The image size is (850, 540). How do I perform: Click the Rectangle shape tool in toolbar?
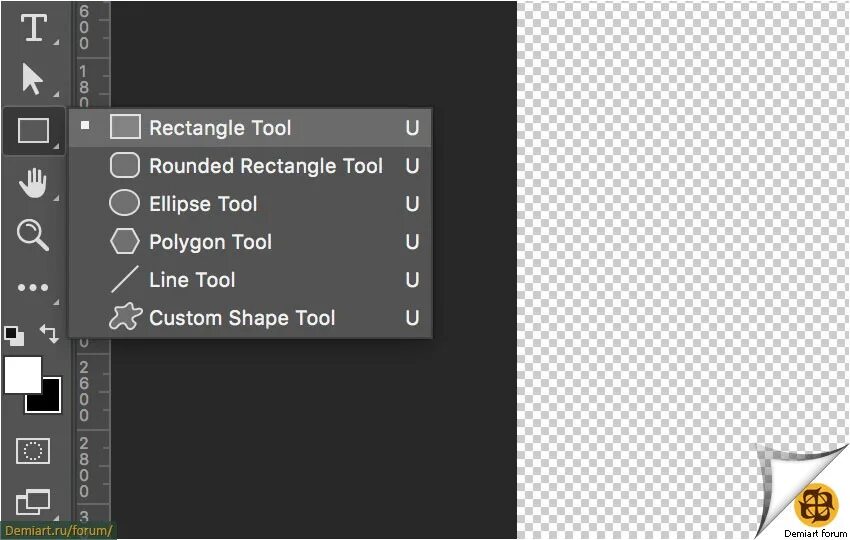[33, 131]
